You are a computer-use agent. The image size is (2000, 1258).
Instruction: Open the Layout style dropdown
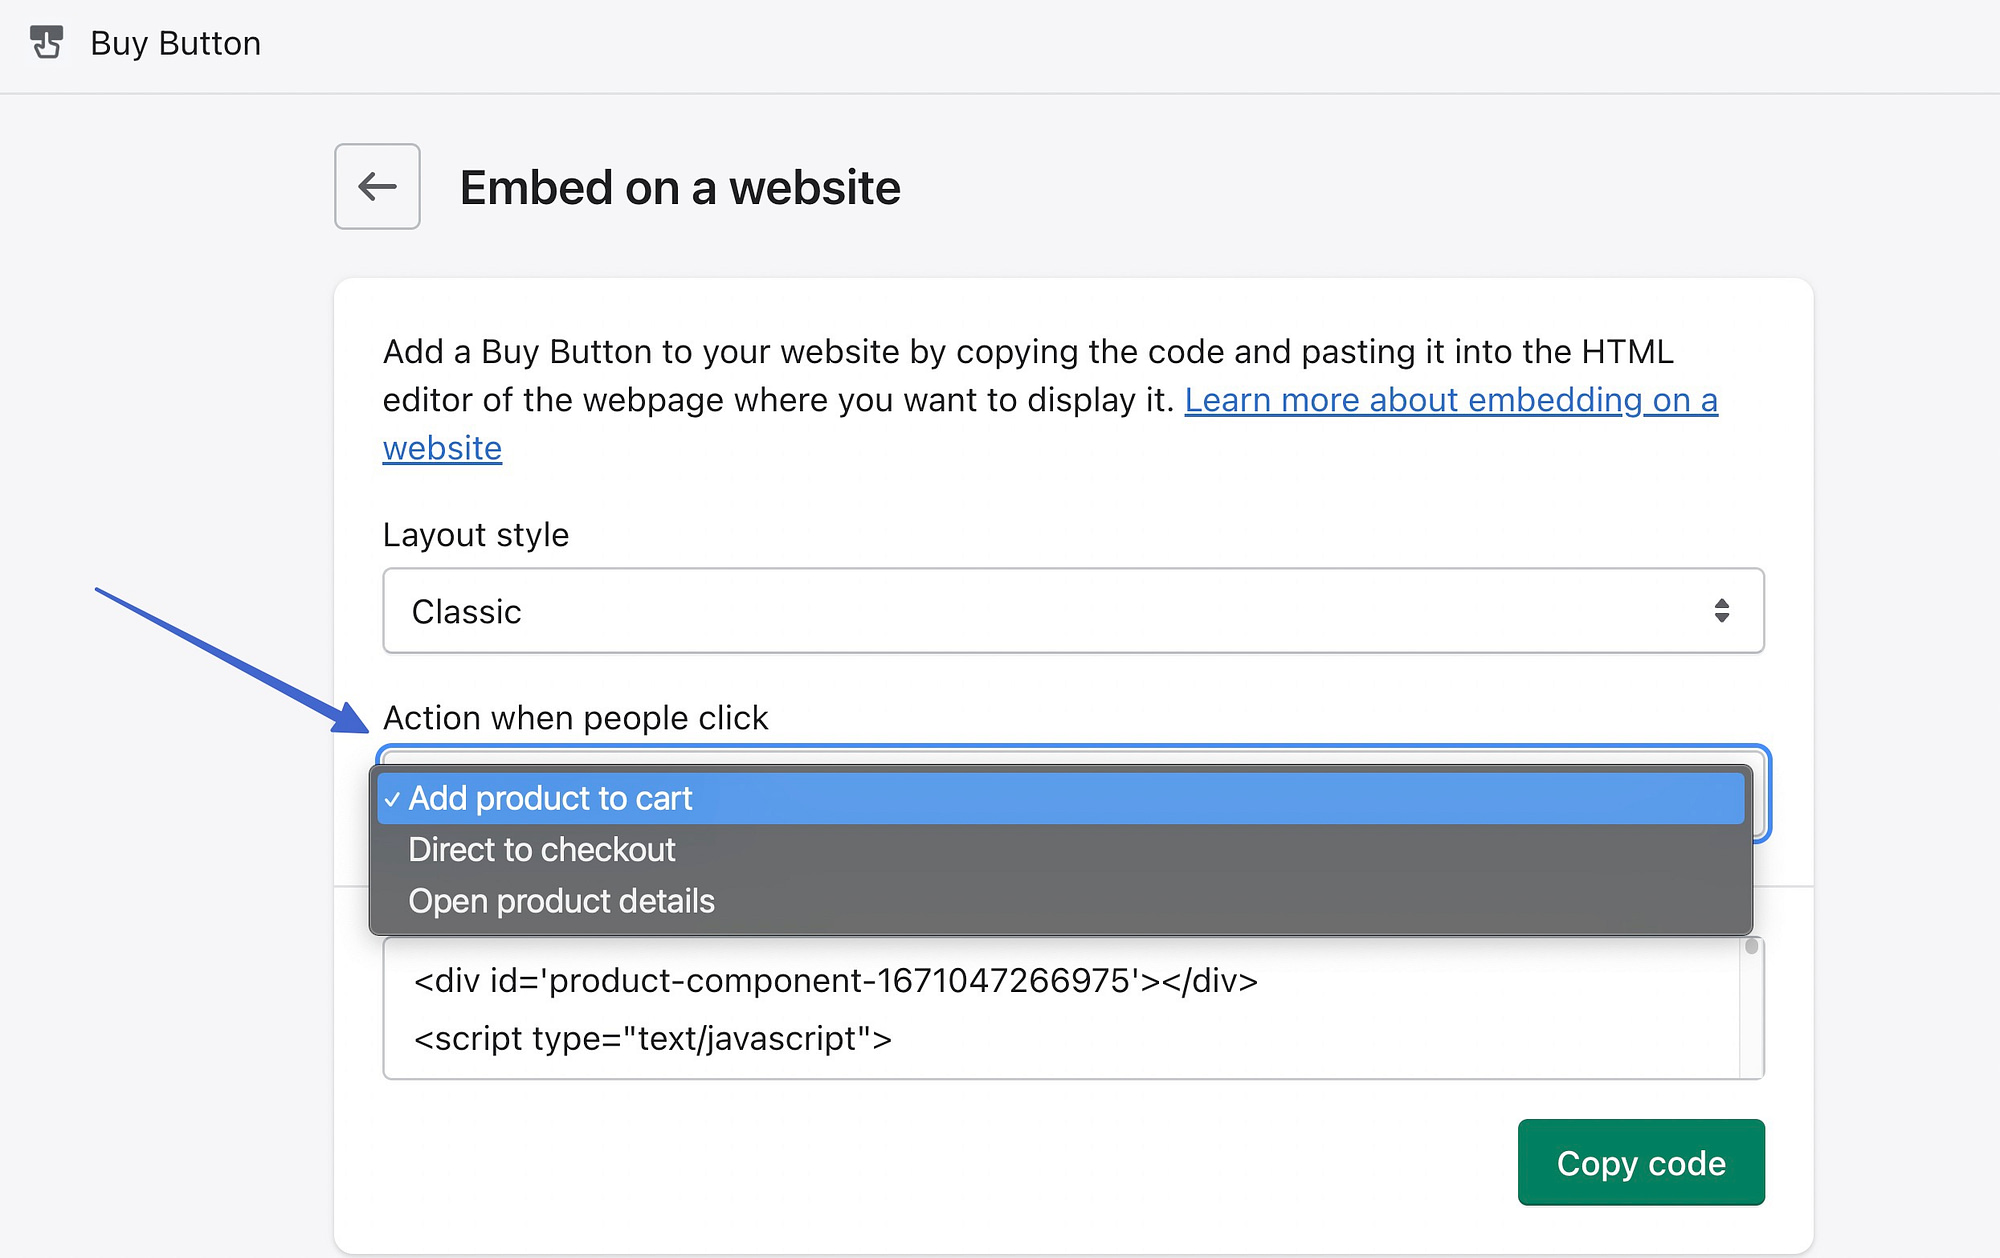click(1072, 611)
